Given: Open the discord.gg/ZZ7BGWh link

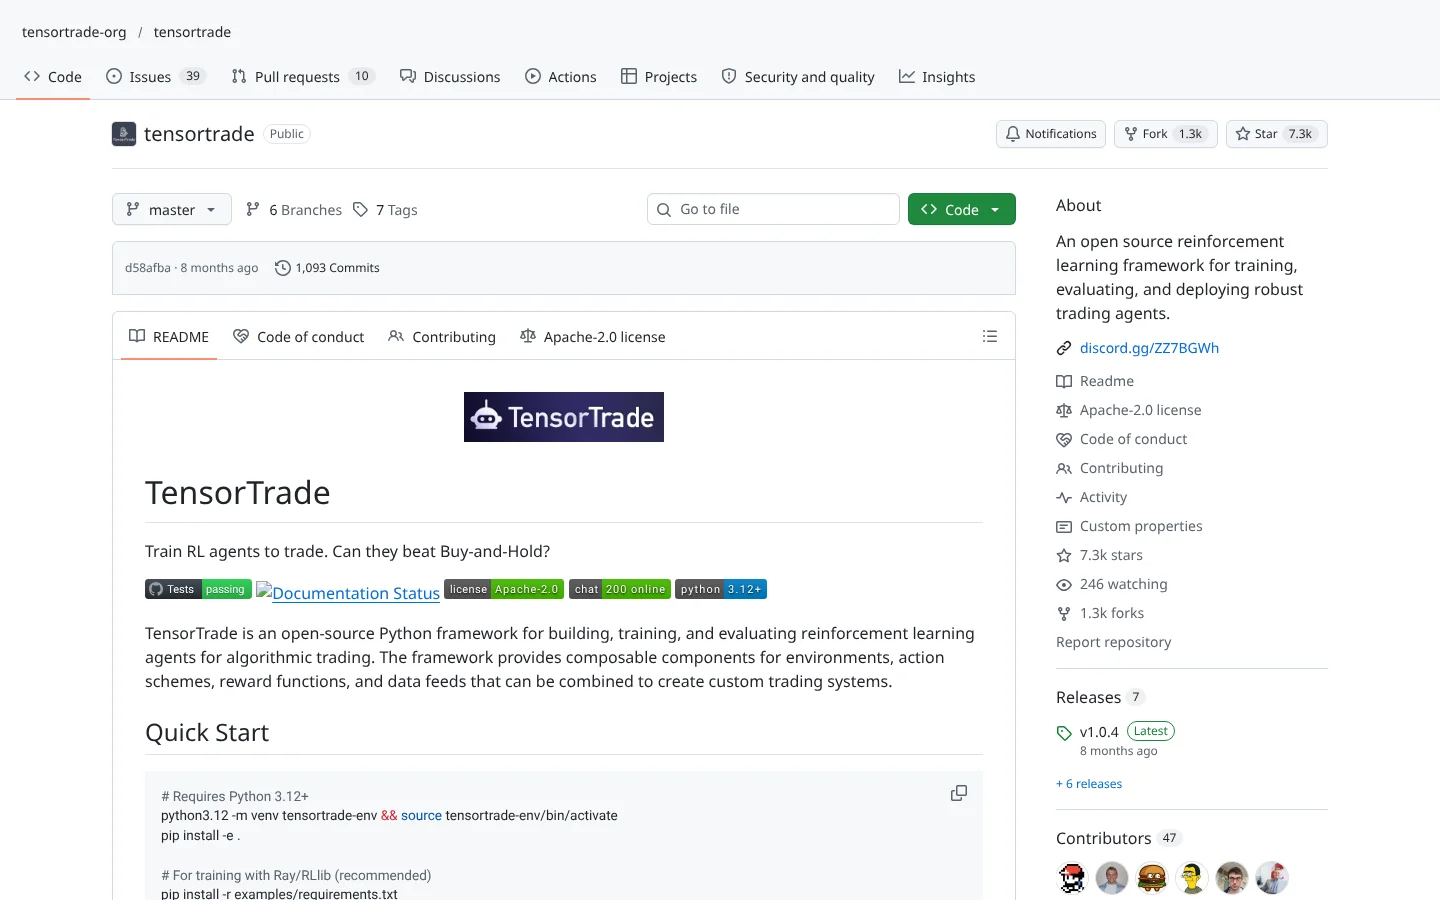Looking at the screenshot, I should (1149, 348).
